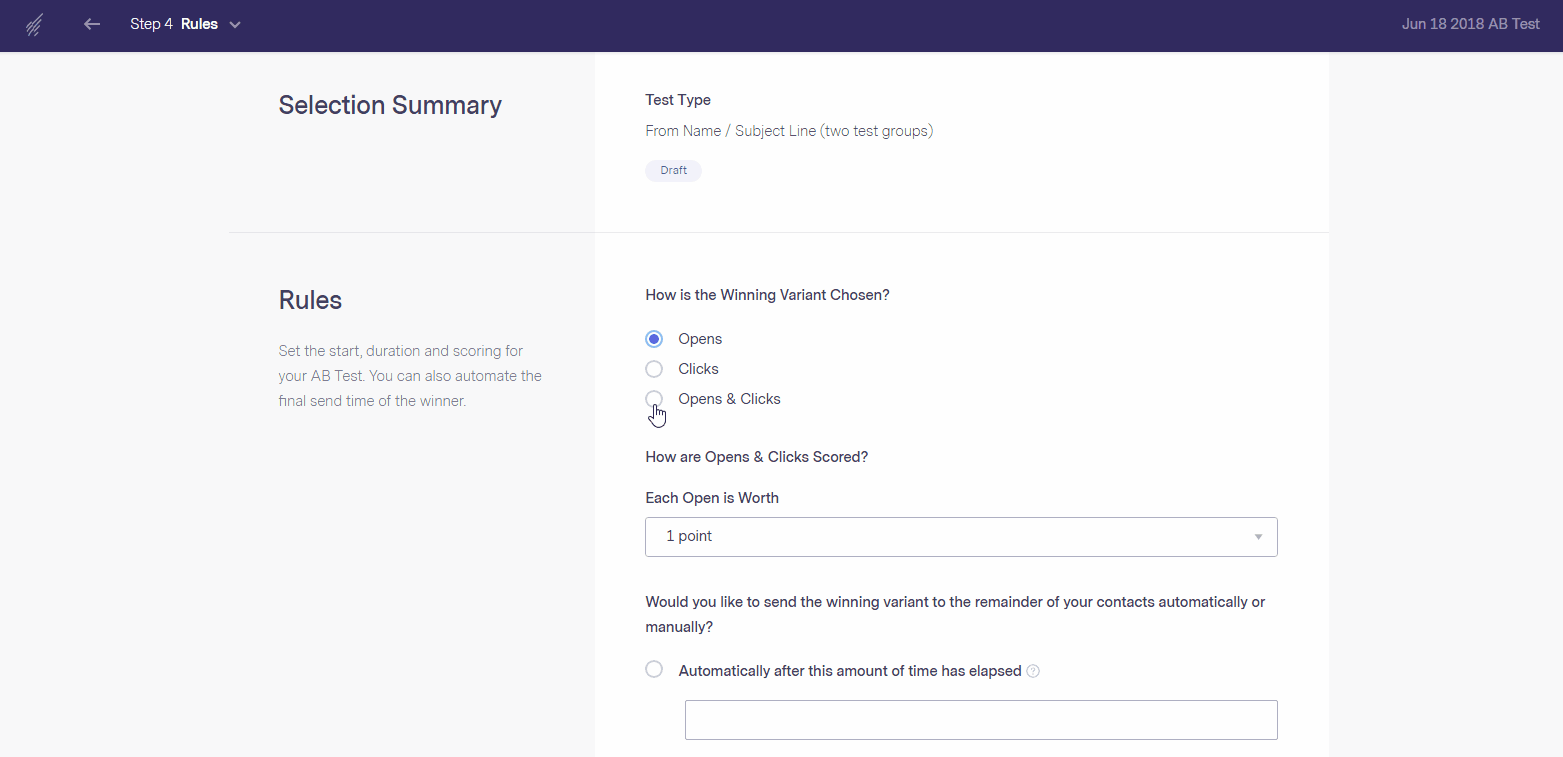Image resolution: width=1563 pixels, height=757 pixels.
Task: Click the app logo icon in header
Action: point(34,25)
